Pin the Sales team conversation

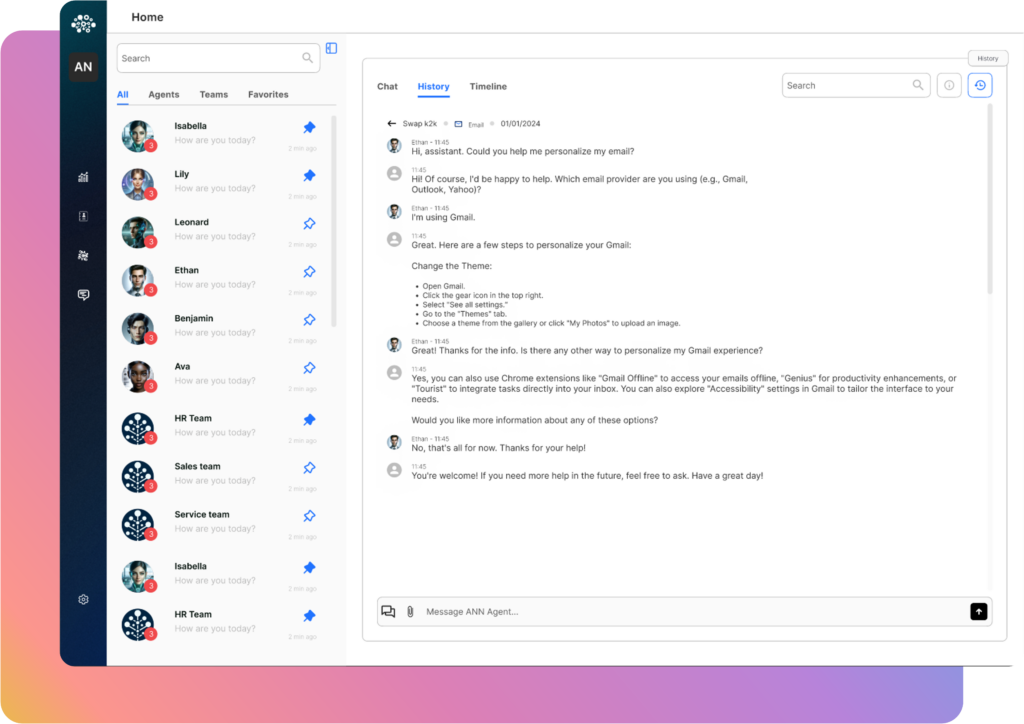coord(310,467)
